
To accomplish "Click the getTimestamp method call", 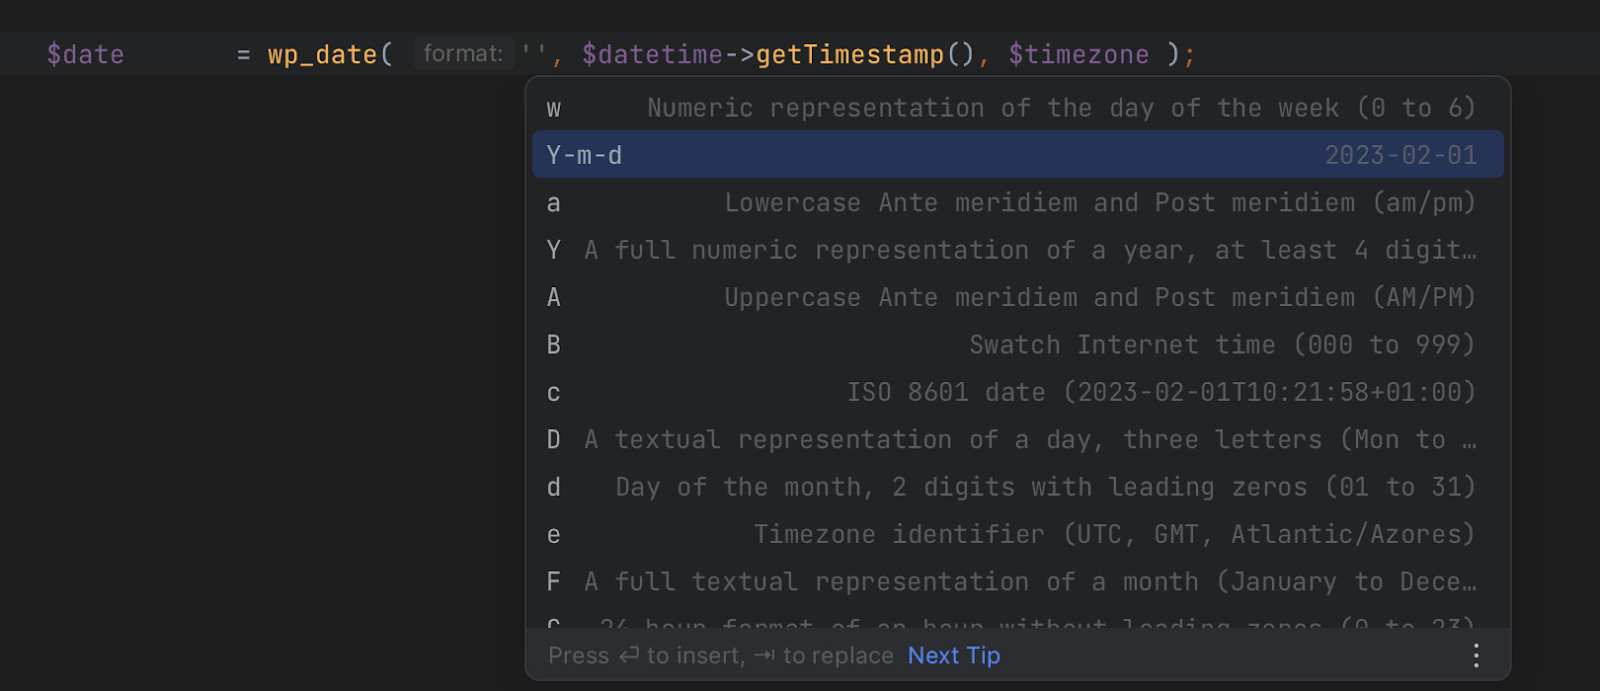I will [x=849, y=54].
